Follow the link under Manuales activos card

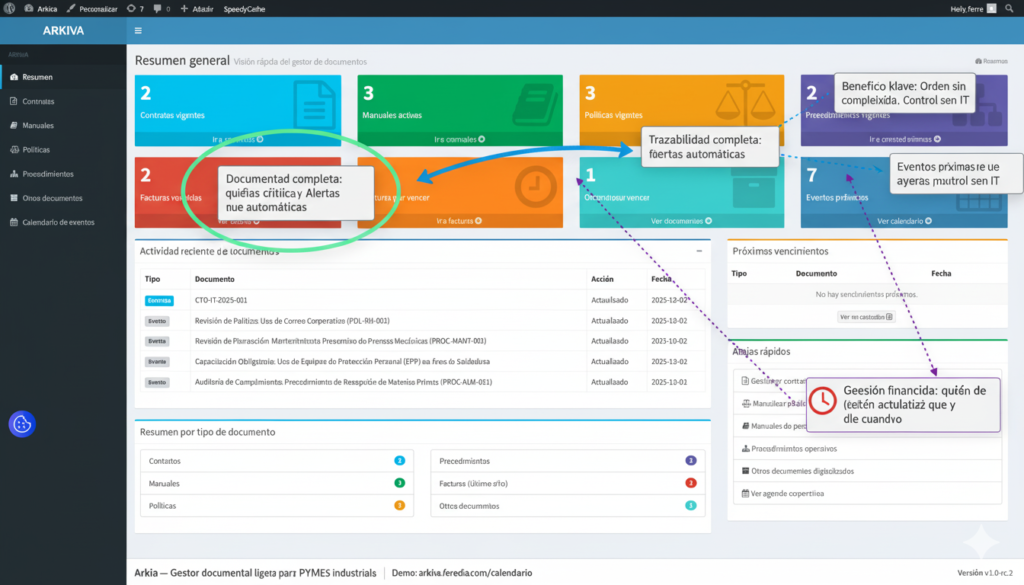pyautogui.click(x=460, y=139)
